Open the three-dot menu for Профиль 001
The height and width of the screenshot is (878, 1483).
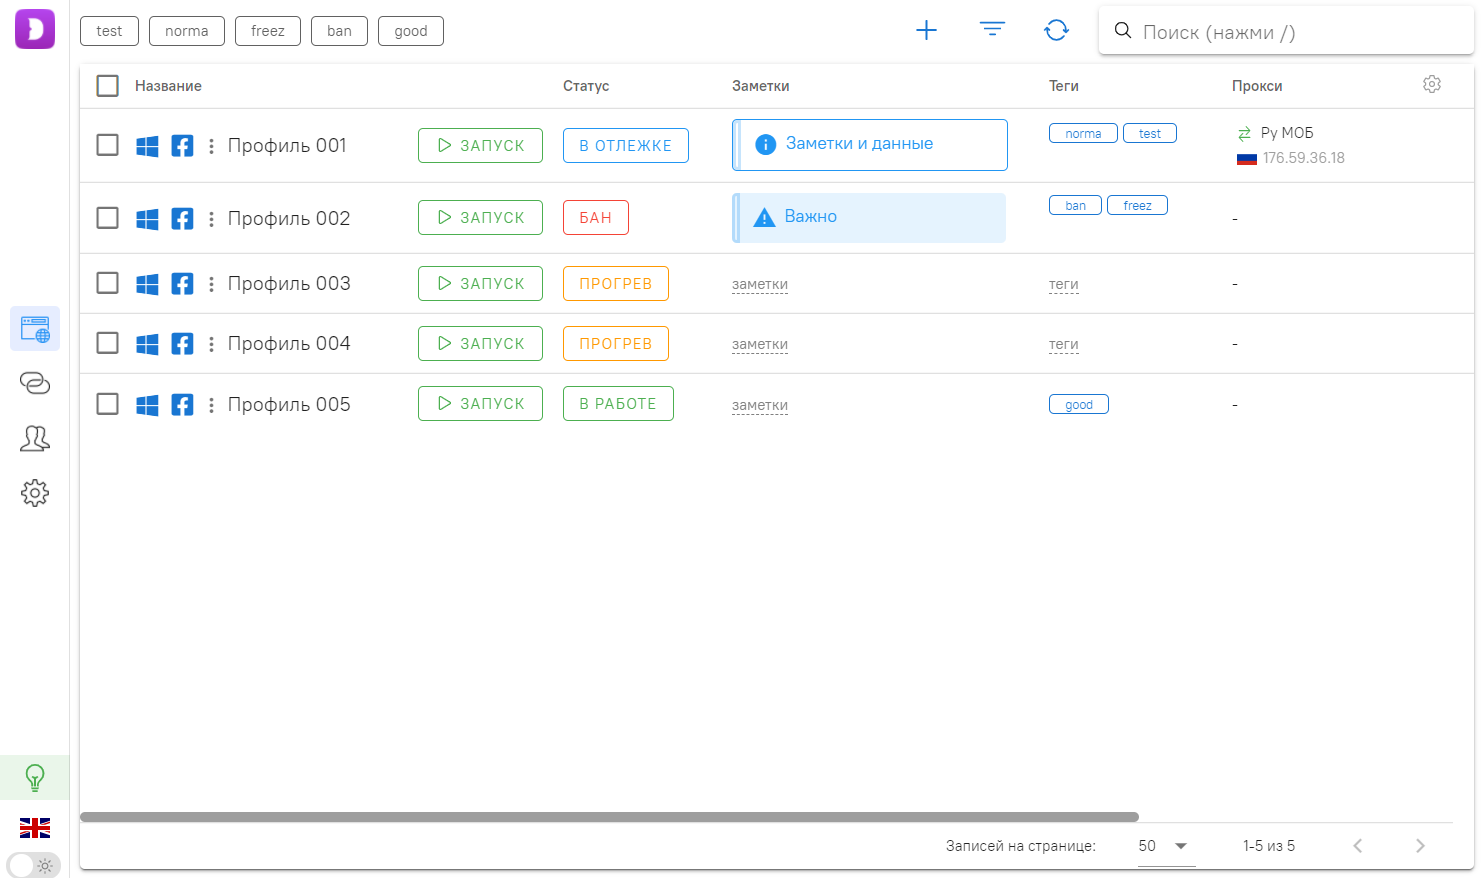click(211, 146)
